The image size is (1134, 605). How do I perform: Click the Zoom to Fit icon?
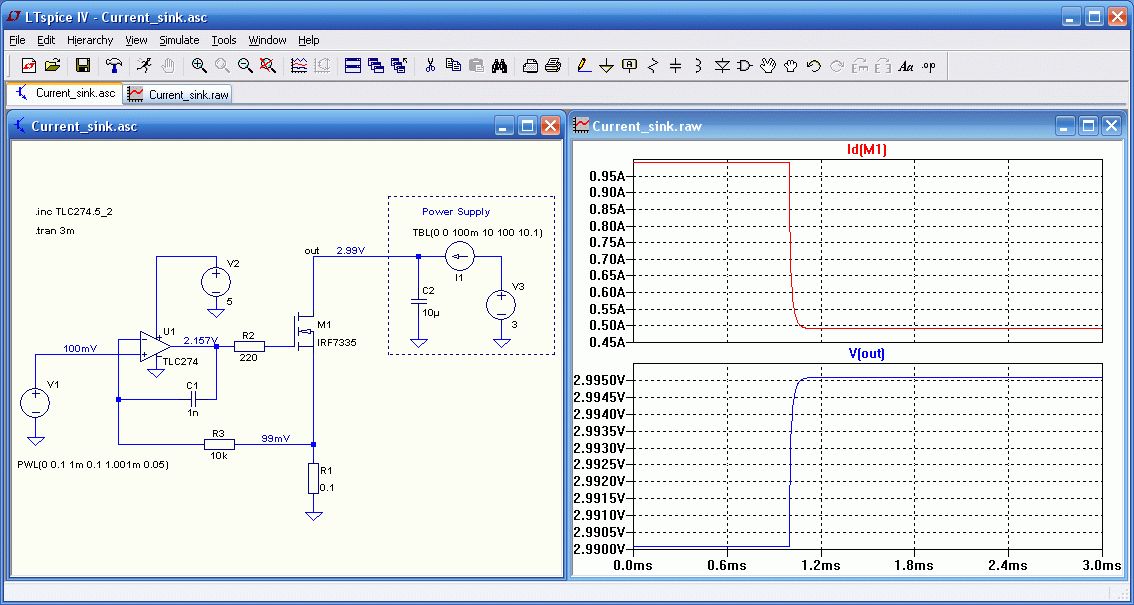point(267,66)
